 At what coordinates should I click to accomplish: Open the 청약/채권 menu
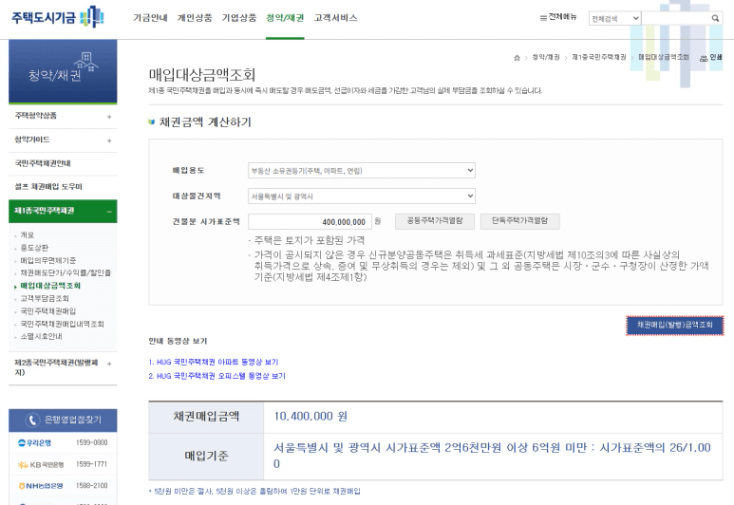(285, 18)
